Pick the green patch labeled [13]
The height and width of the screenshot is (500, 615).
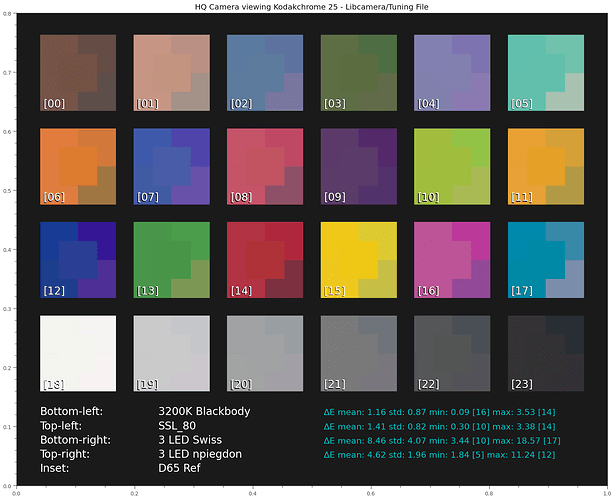[x=171, y=259]
